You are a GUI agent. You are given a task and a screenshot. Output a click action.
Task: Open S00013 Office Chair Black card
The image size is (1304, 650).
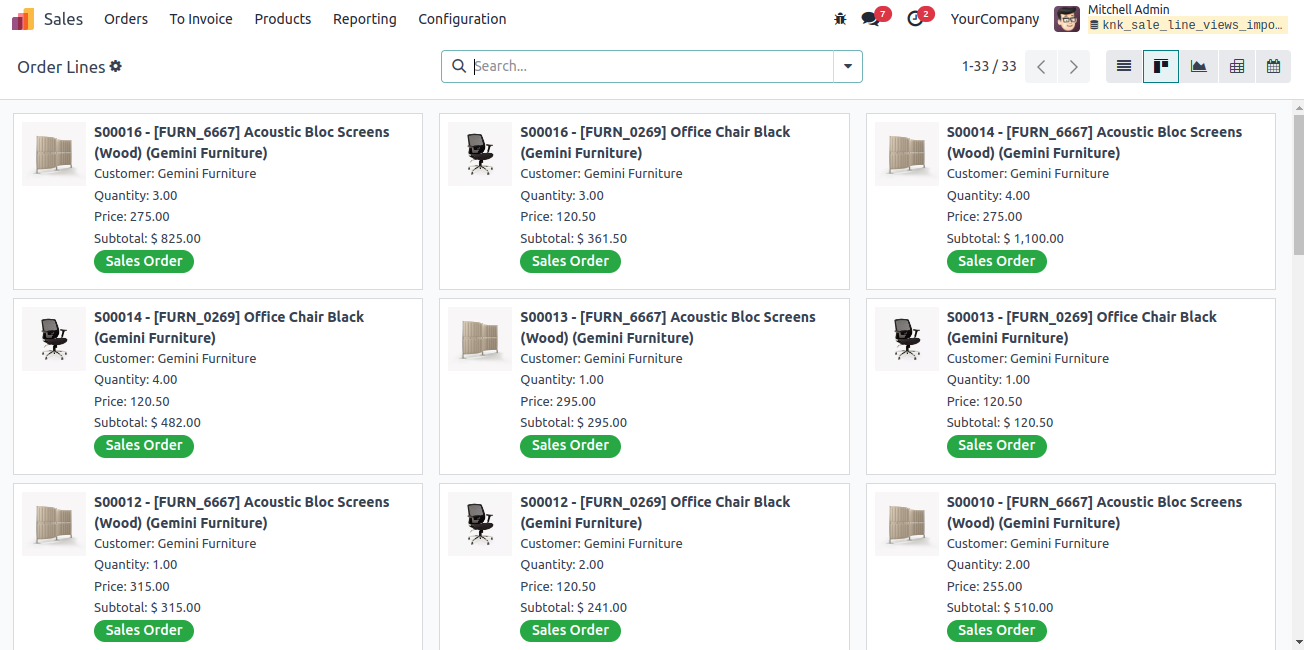point(1071,386)
